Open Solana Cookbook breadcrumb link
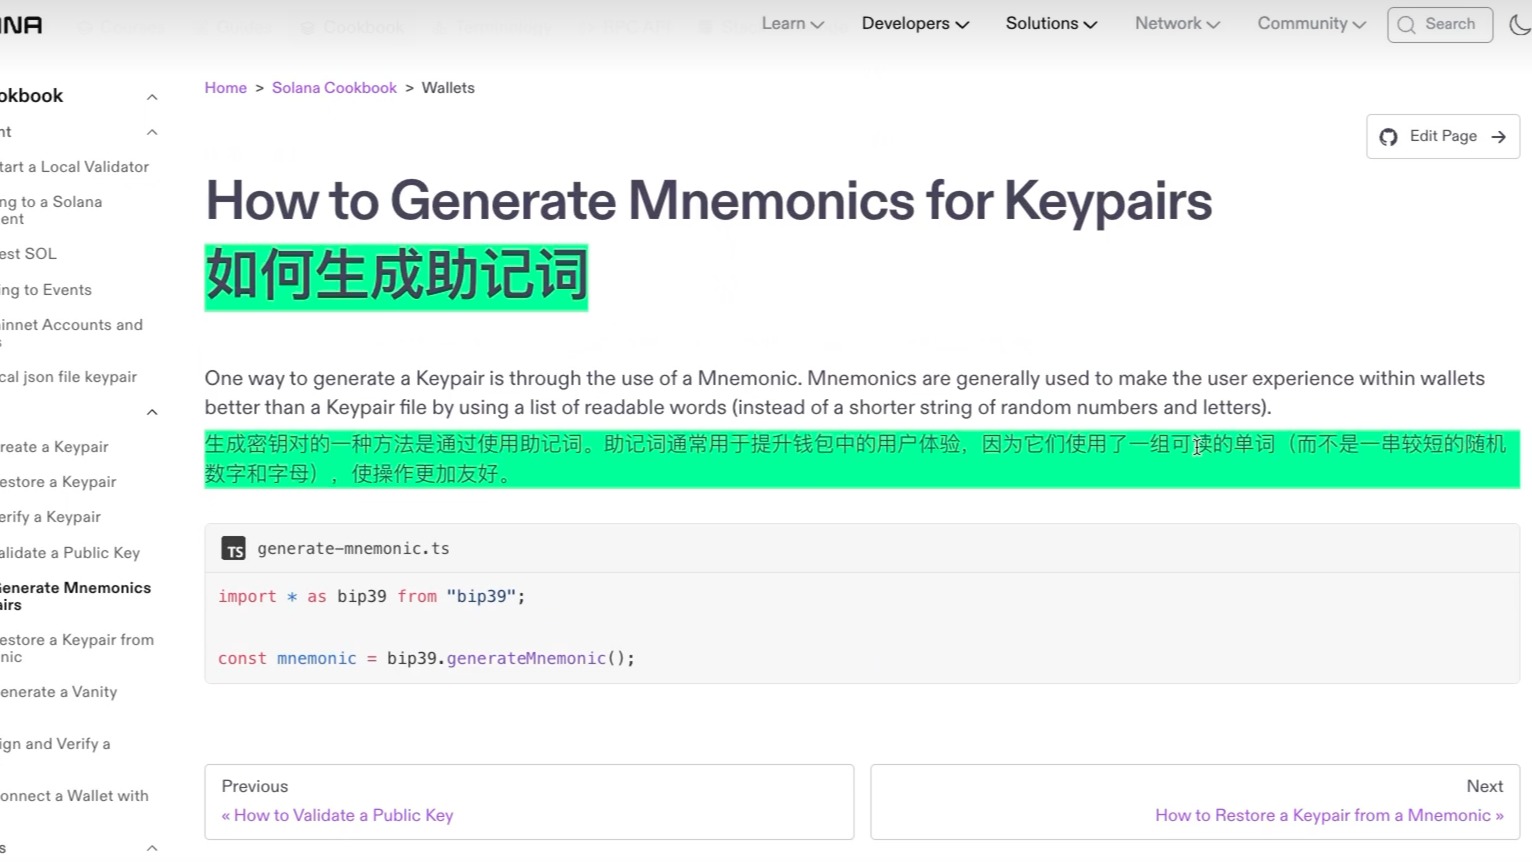Image resolution: width=1532 pixels, height=862 pixels. [x=334, y=88]
